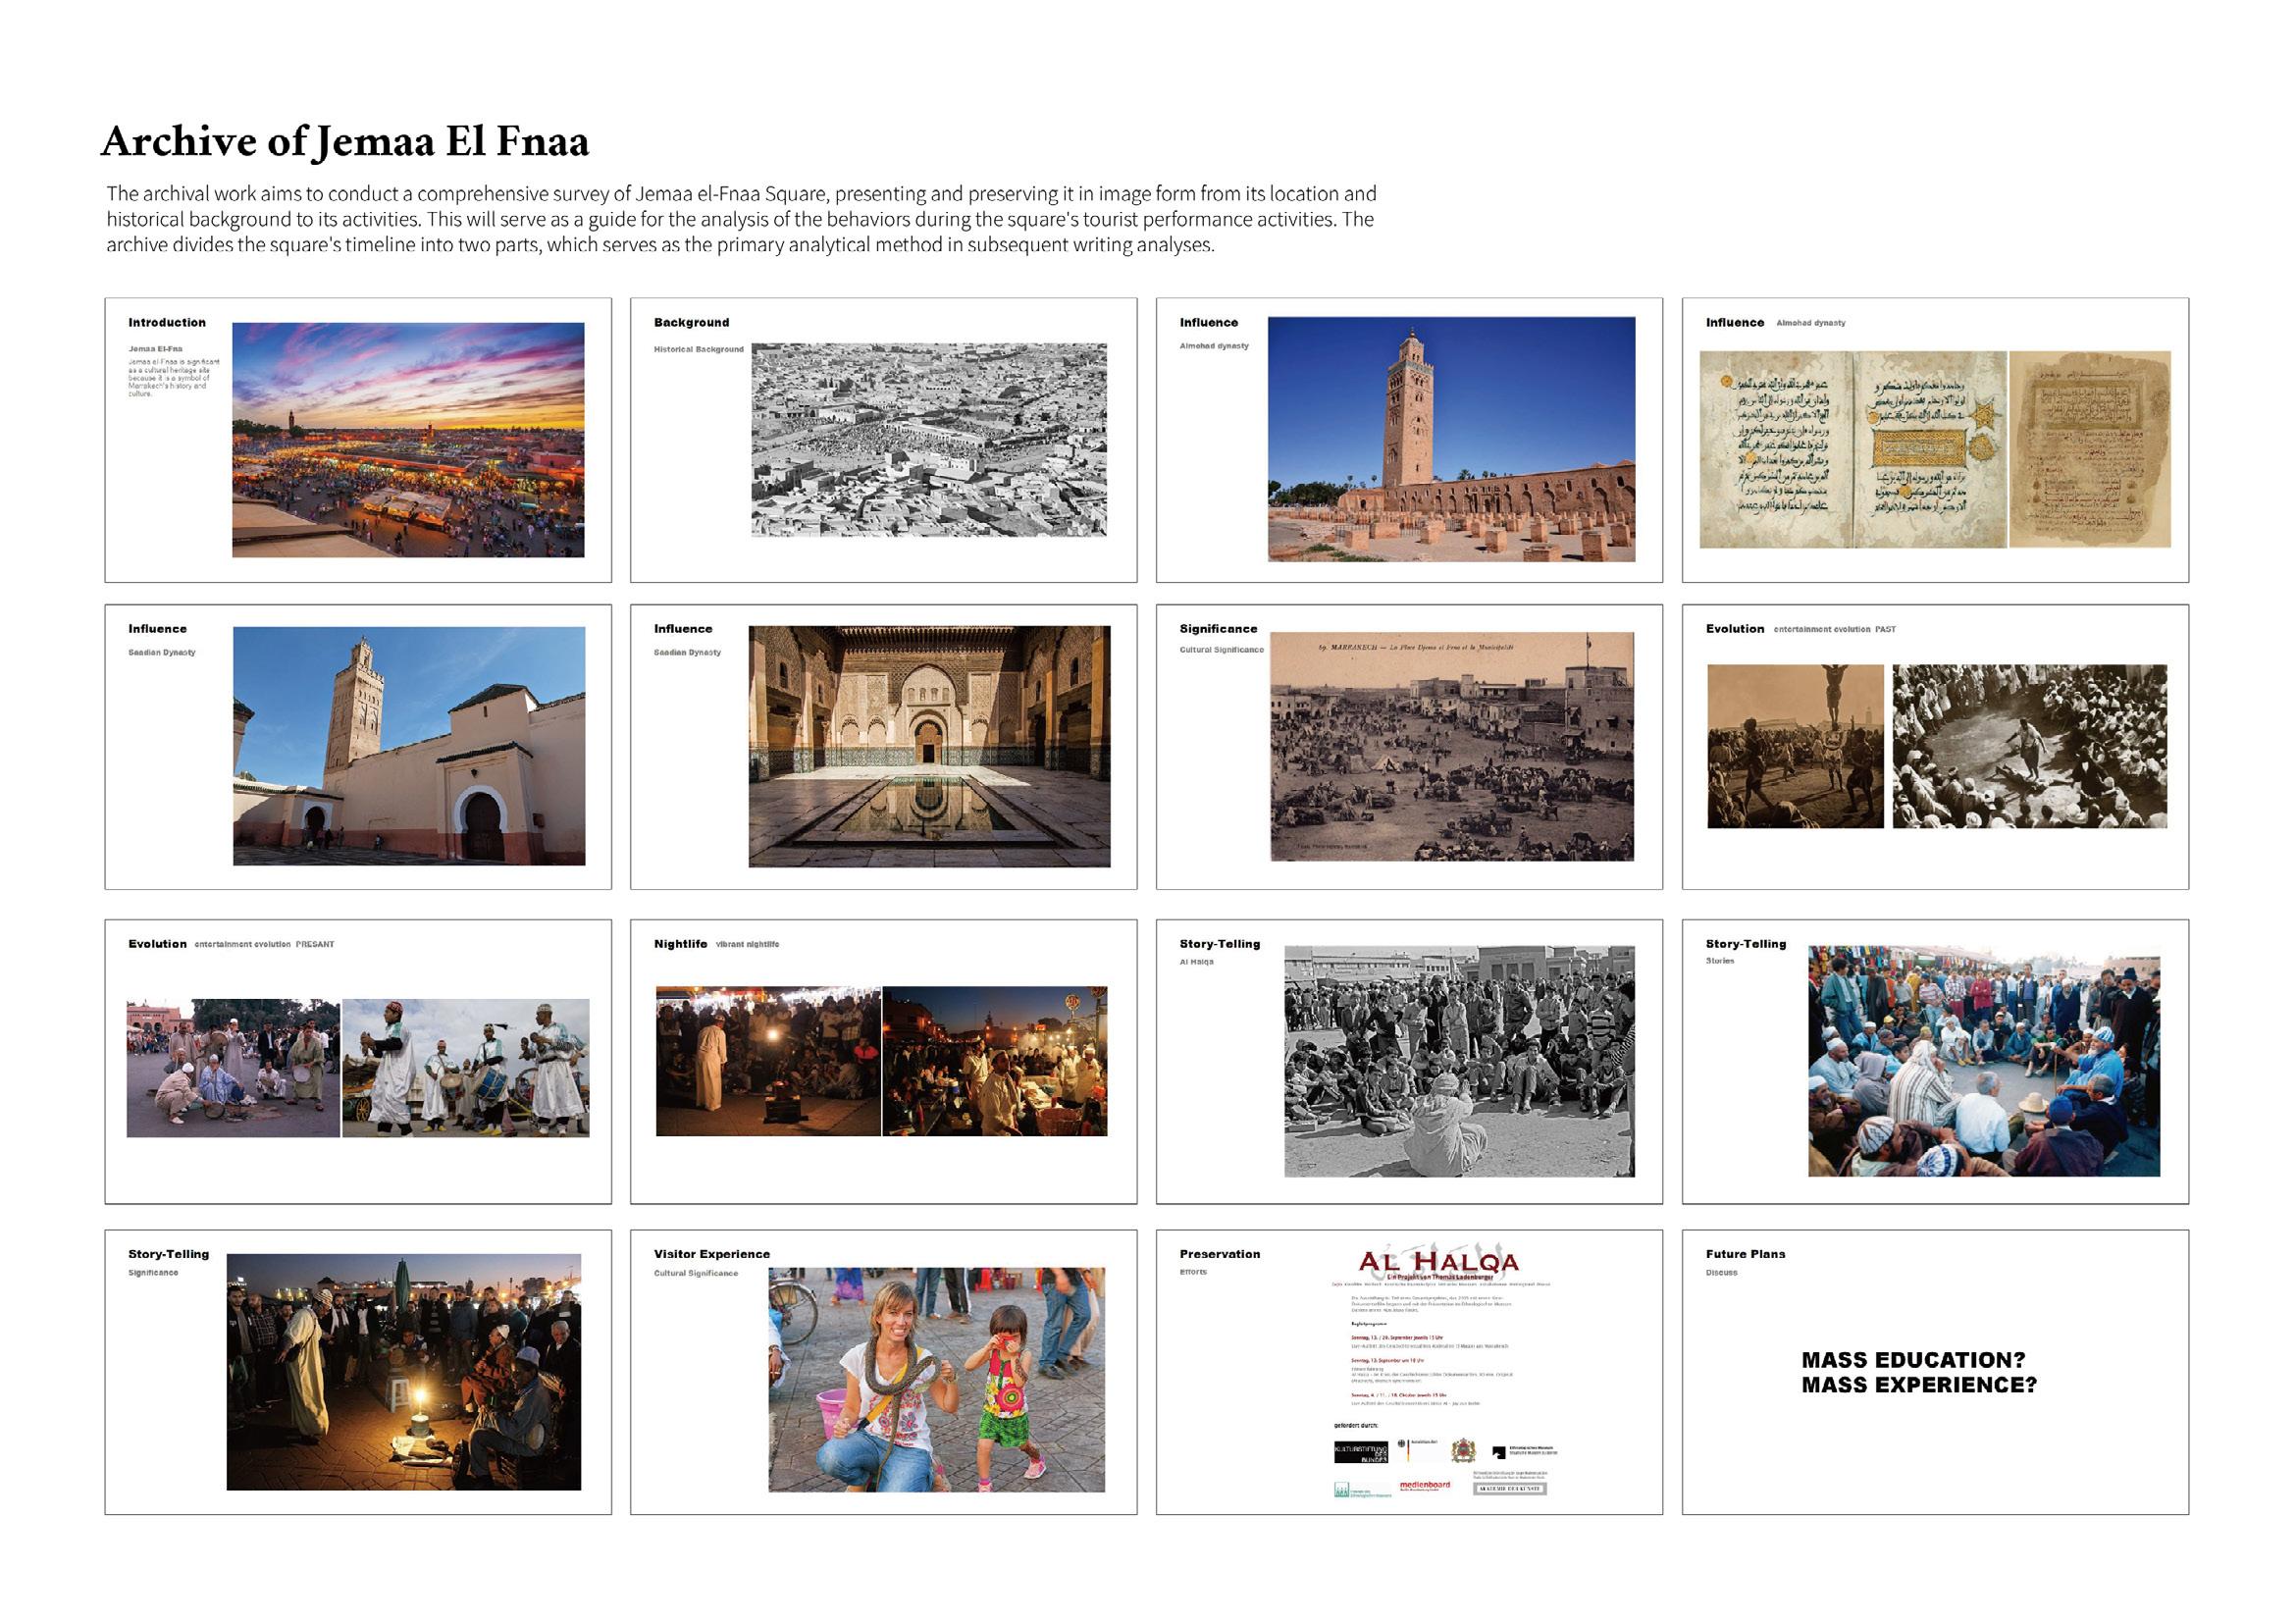Click the lantern-lit night storyteller photo
Viewport: 2296px width, 1624px height.
[403, 1372]
